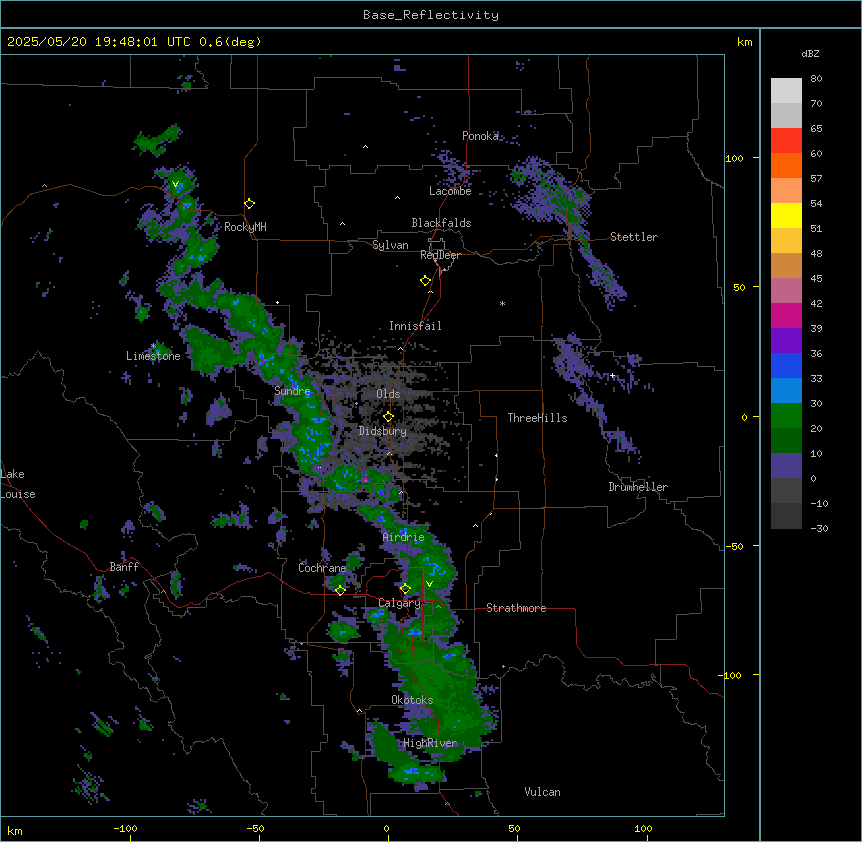This screenshot has width=862, height=842.
Task: Pick the light blue 30–33 dBZ legend swatch
Action: pyautogui.click(x=786, y=391)
